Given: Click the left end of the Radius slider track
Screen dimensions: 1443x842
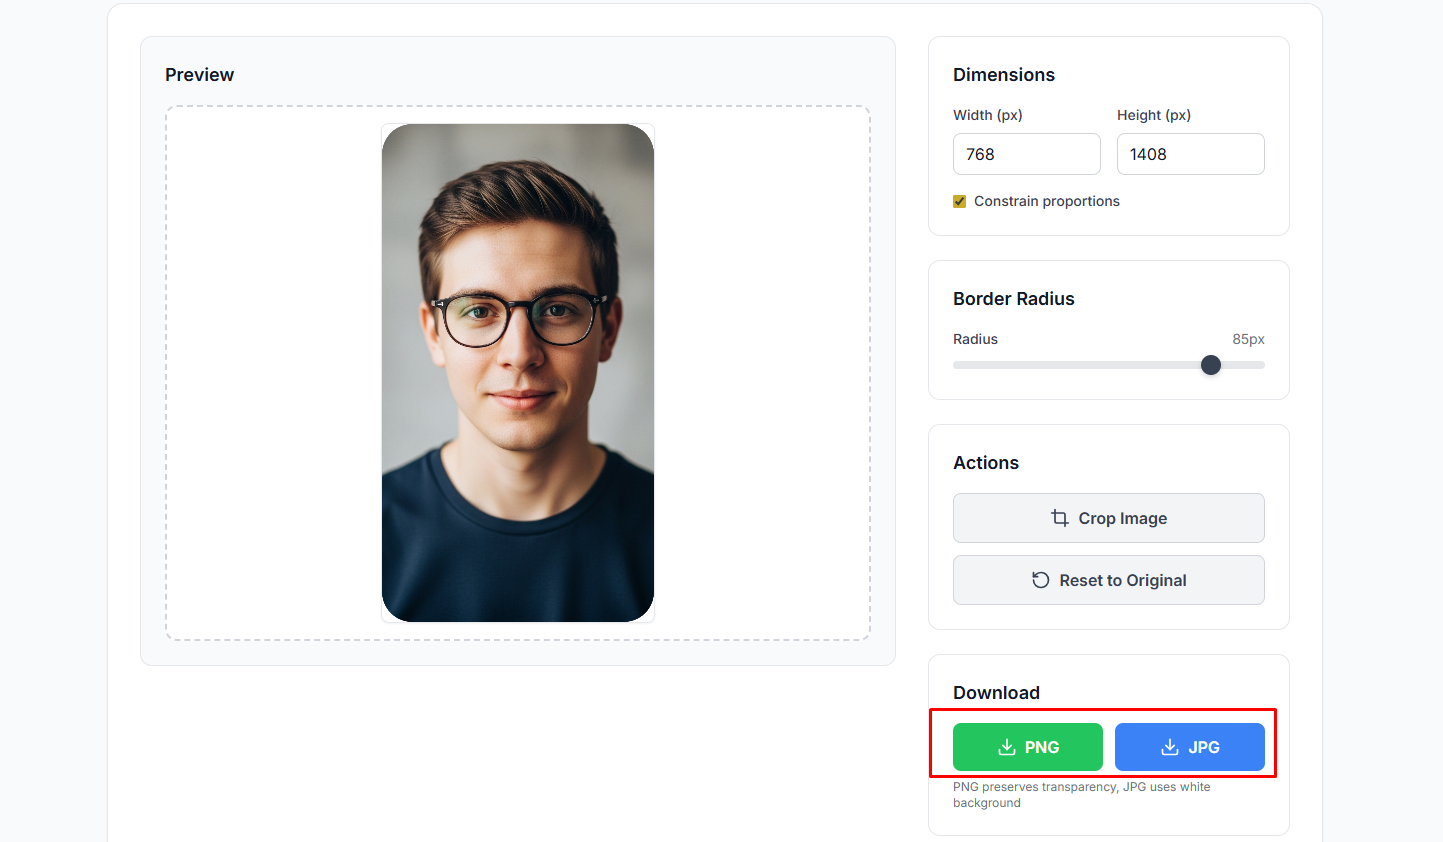Looking at the screenshot, I should tap(957, 365).
